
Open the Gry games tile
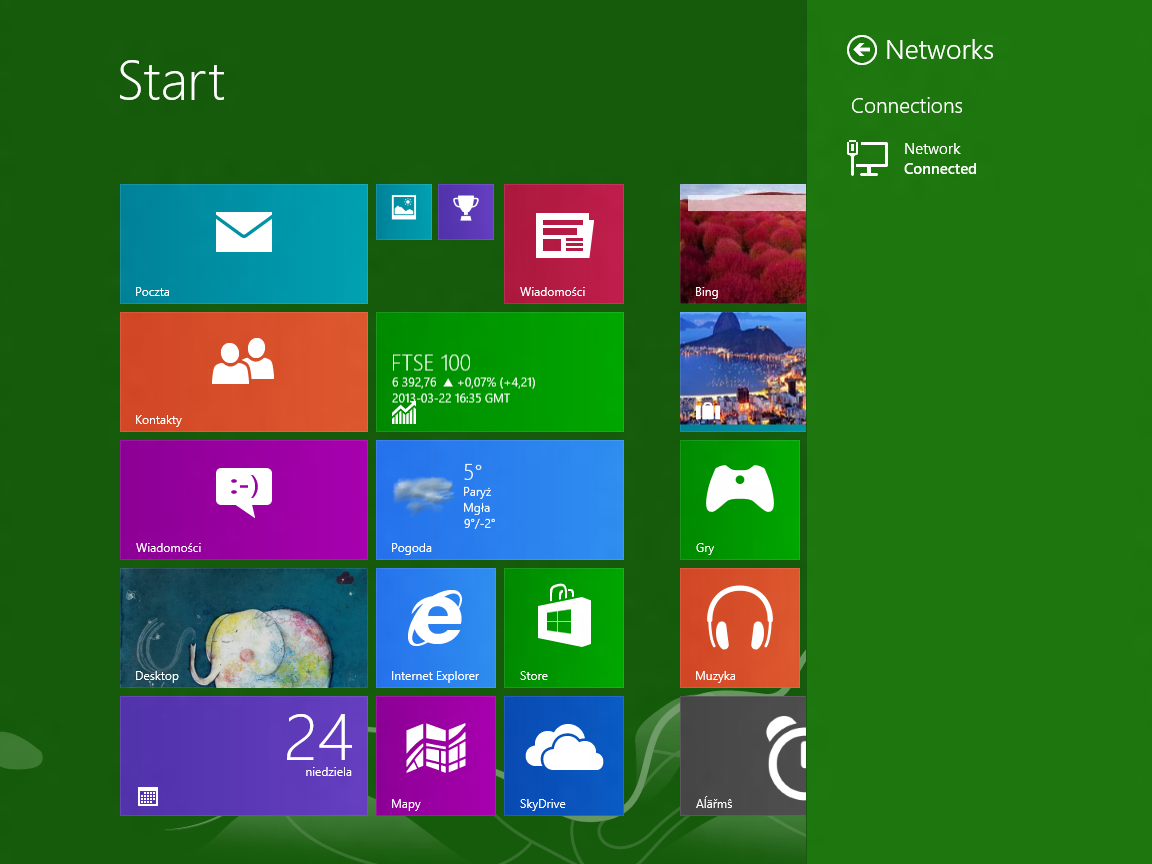coord(740,500)
